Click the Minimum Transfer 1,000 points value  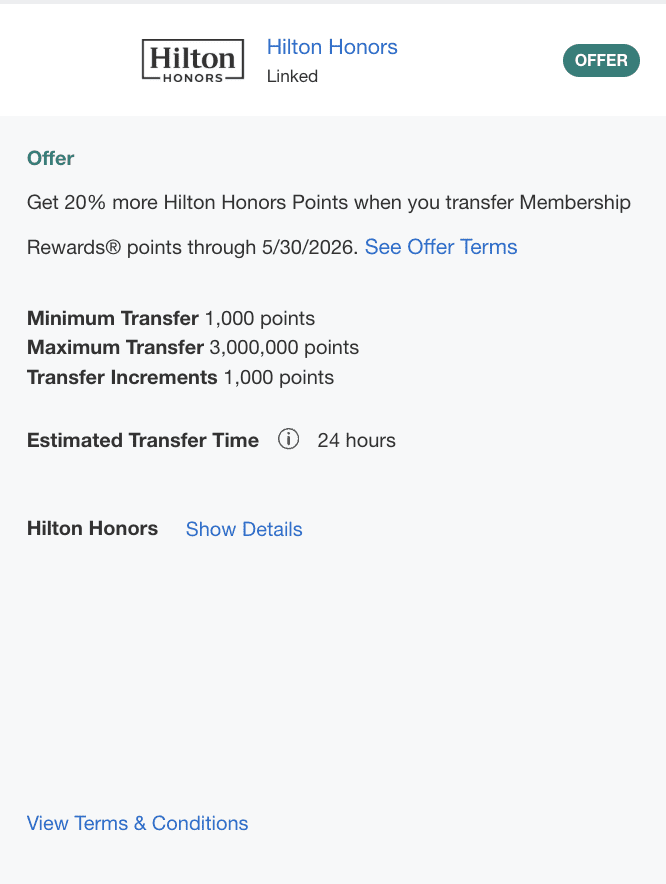260,319
